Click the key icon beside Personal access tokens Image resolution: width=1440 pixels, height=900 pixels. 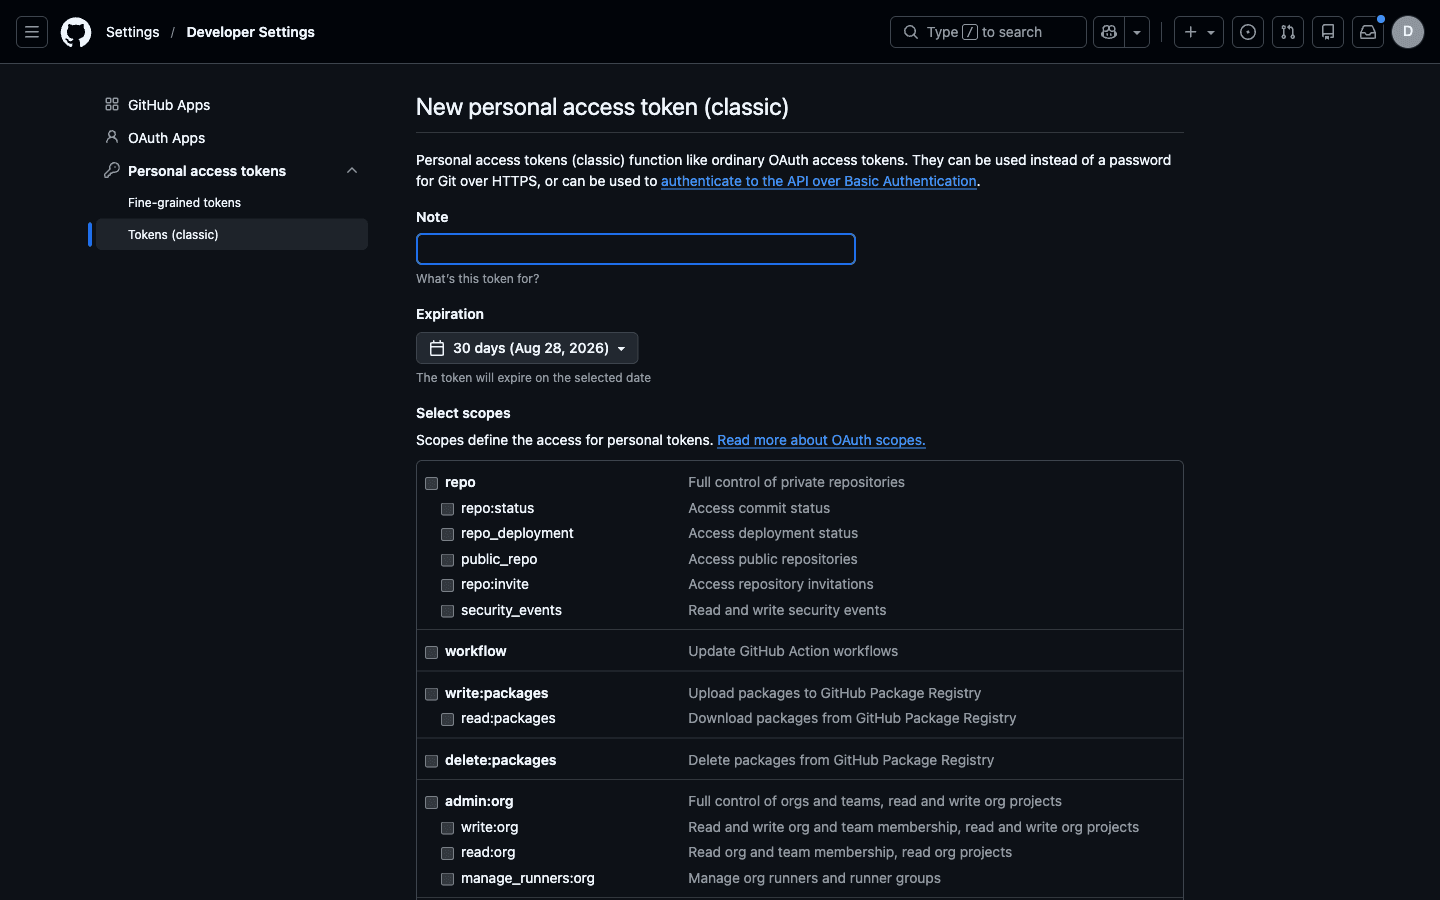point(112,170)
